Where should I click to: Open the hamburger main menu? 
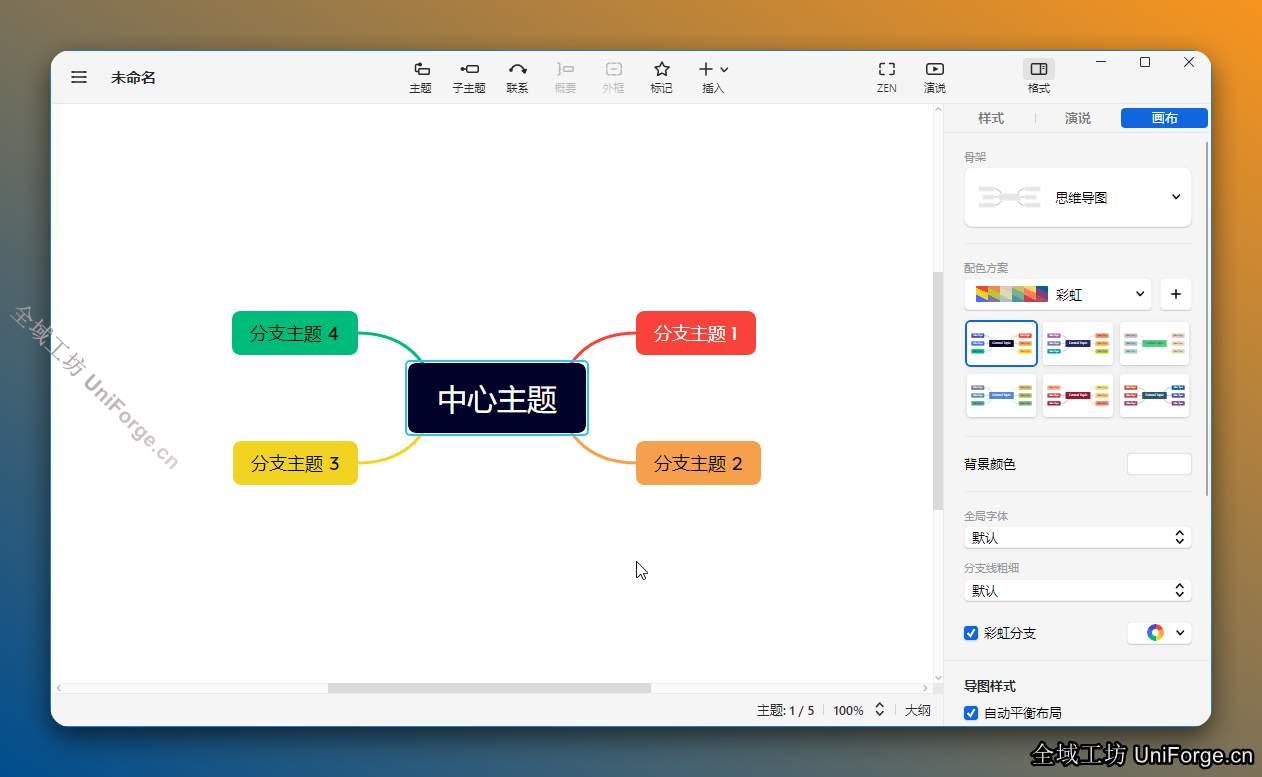79,77
